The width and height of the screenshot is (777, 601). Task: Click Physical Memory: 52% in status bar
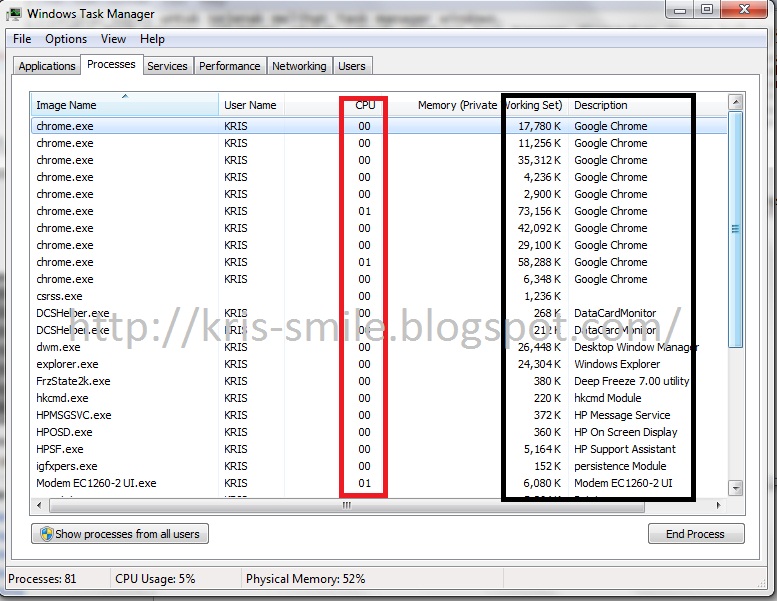(x=305, y=579)
